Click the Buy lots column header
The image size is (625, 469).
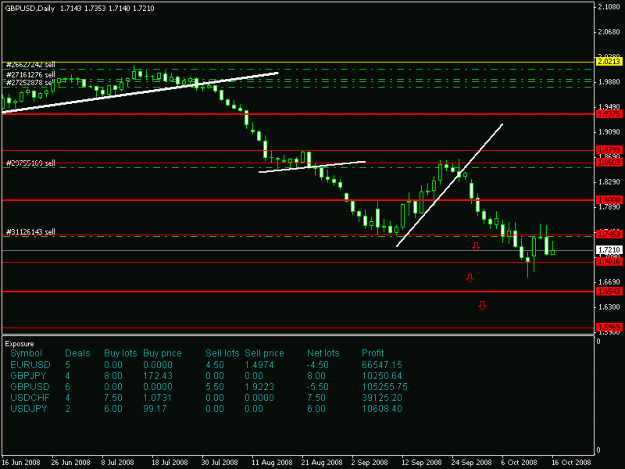point(120,353)
